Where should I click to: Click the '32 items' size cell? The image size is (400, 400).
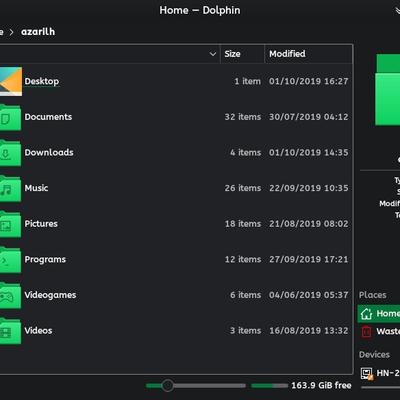[x=243, y=117]
